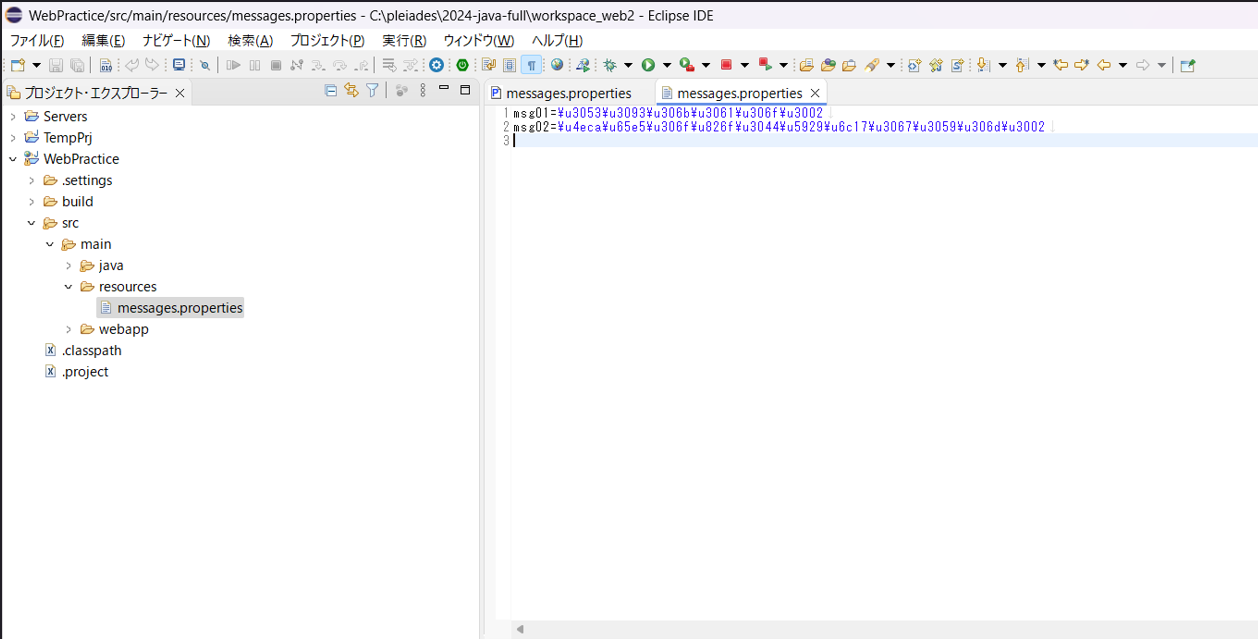Close the active messages.properties editor tab

[x=815, y=93]
